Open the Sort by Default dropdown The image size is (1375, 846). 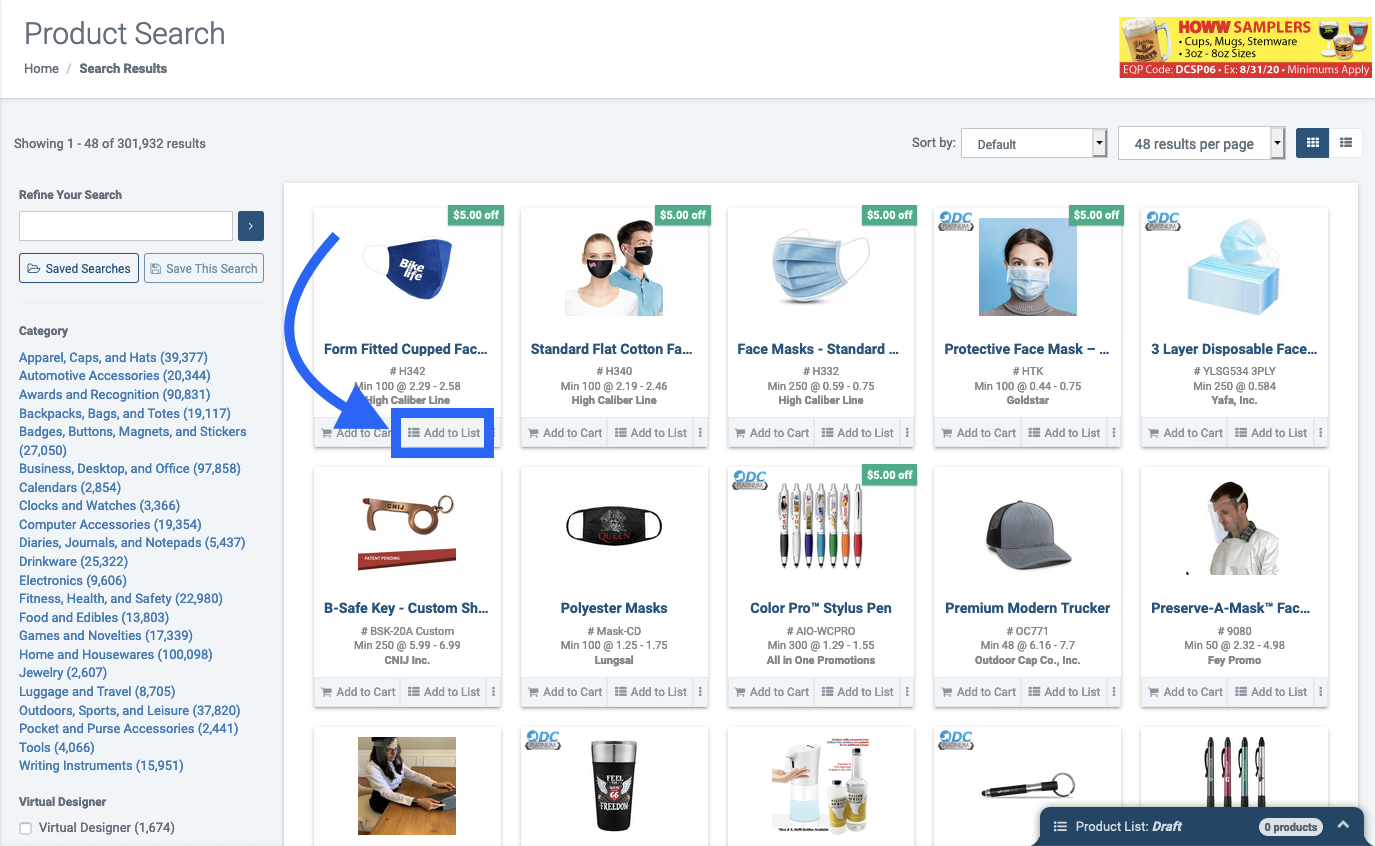(x=1034, y=144)
